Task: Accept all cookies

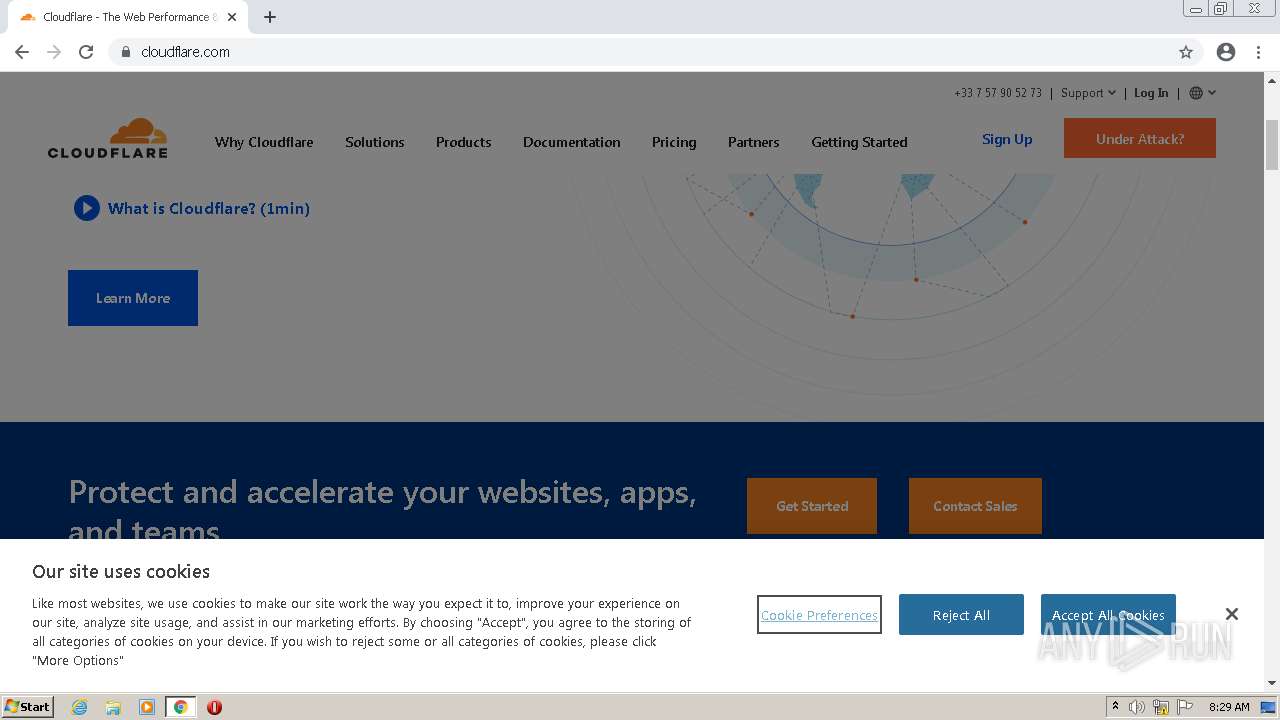Action: click(1108, 615)
